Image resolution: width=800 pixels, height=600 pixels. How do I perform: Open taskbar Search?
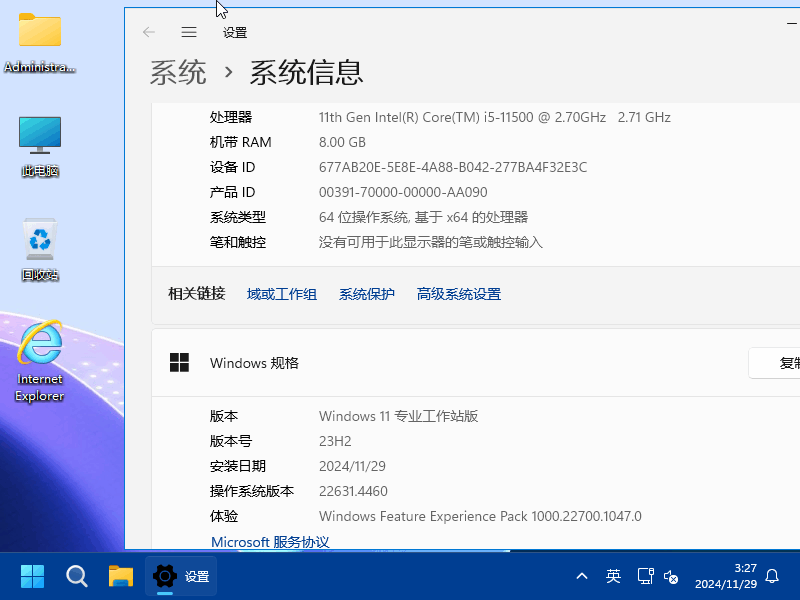click(77, 577)
